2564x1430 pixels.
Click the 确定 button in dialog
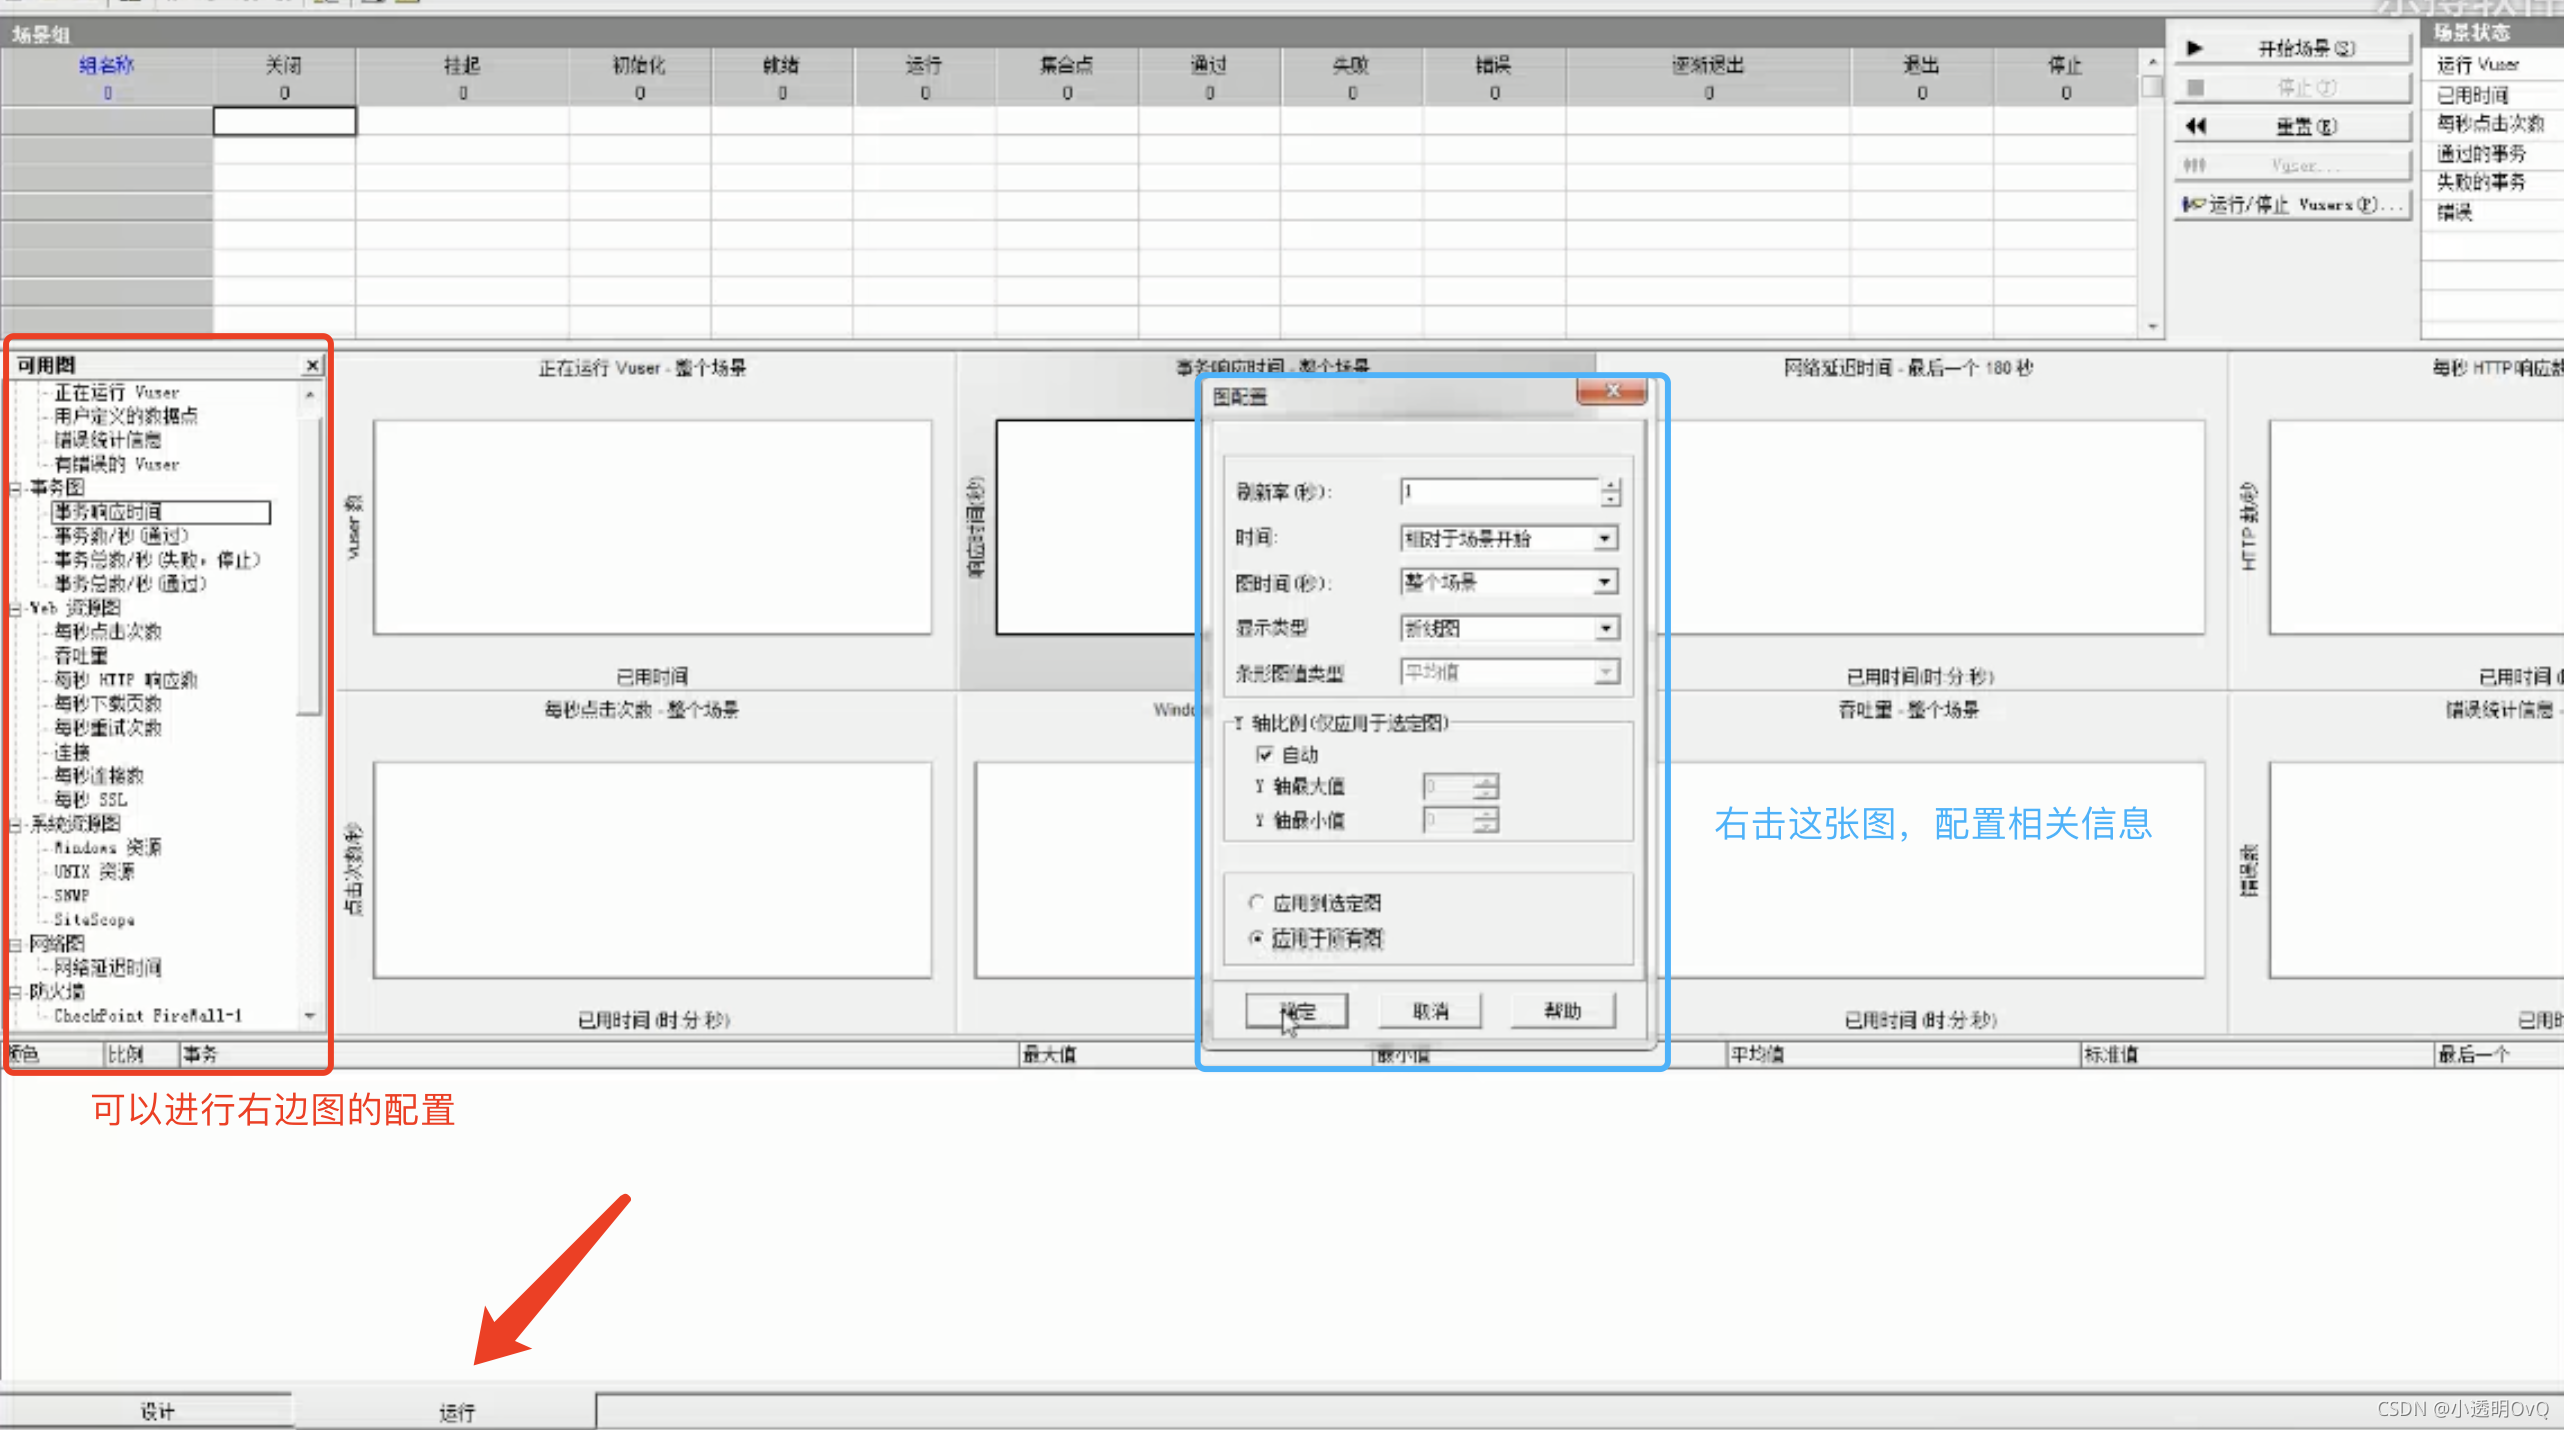pos(1297,1011)
